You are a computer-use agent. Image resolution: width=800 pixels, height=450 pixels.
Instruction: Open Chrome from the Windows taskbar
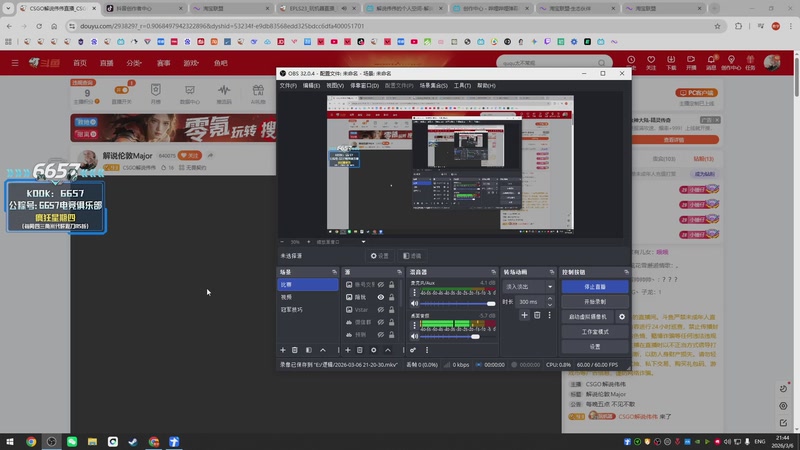31,442
